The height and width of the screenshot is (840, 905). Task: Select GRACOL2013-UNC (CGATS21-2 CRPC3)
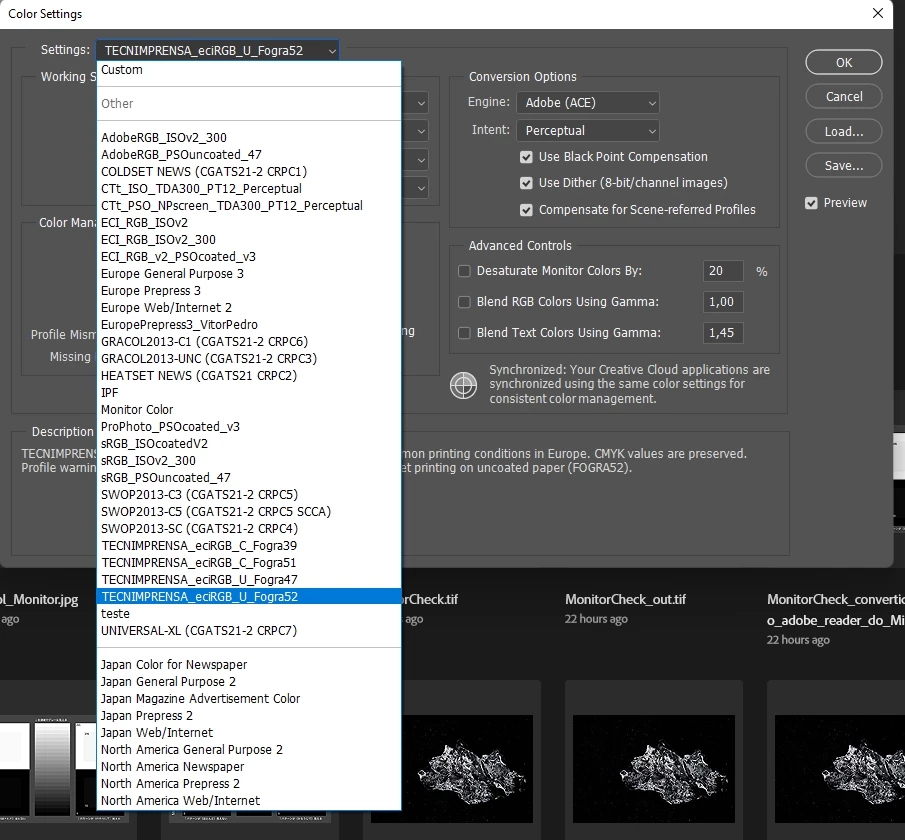click(x=249, y=359)
